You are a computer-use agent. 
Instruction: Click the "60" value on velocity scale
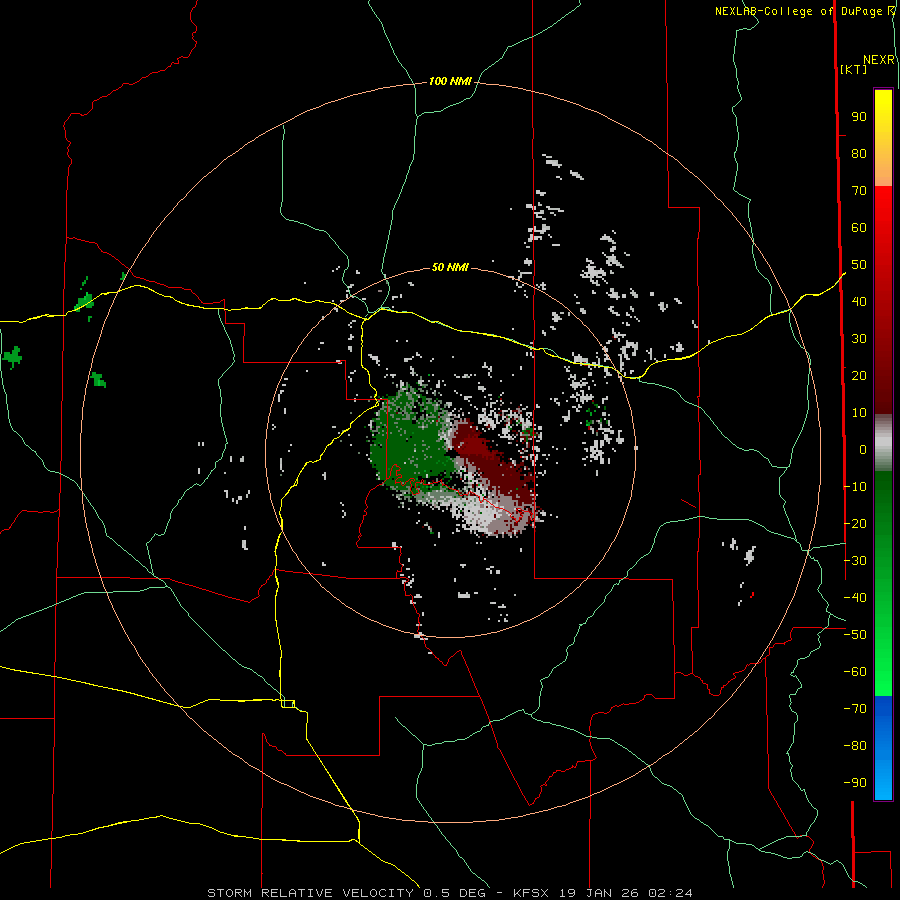pos(859,227)
